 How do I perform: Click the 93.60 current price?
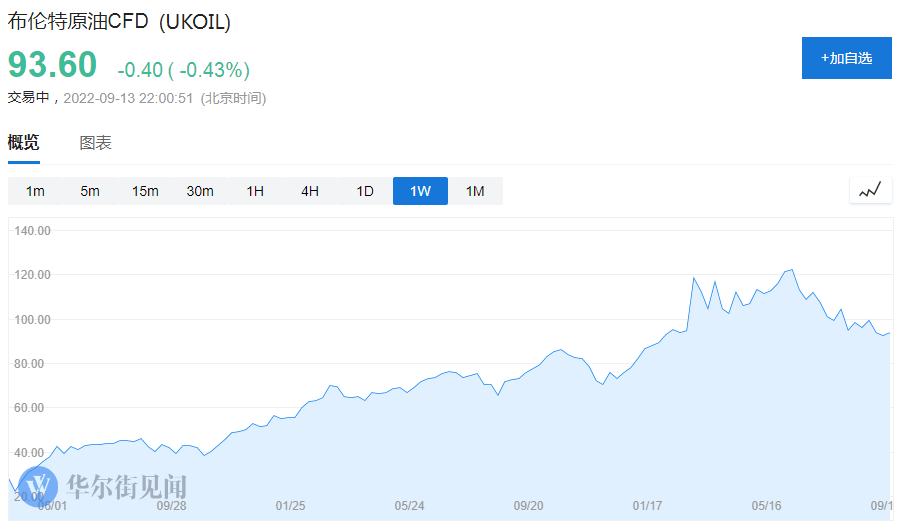[52, 64]
